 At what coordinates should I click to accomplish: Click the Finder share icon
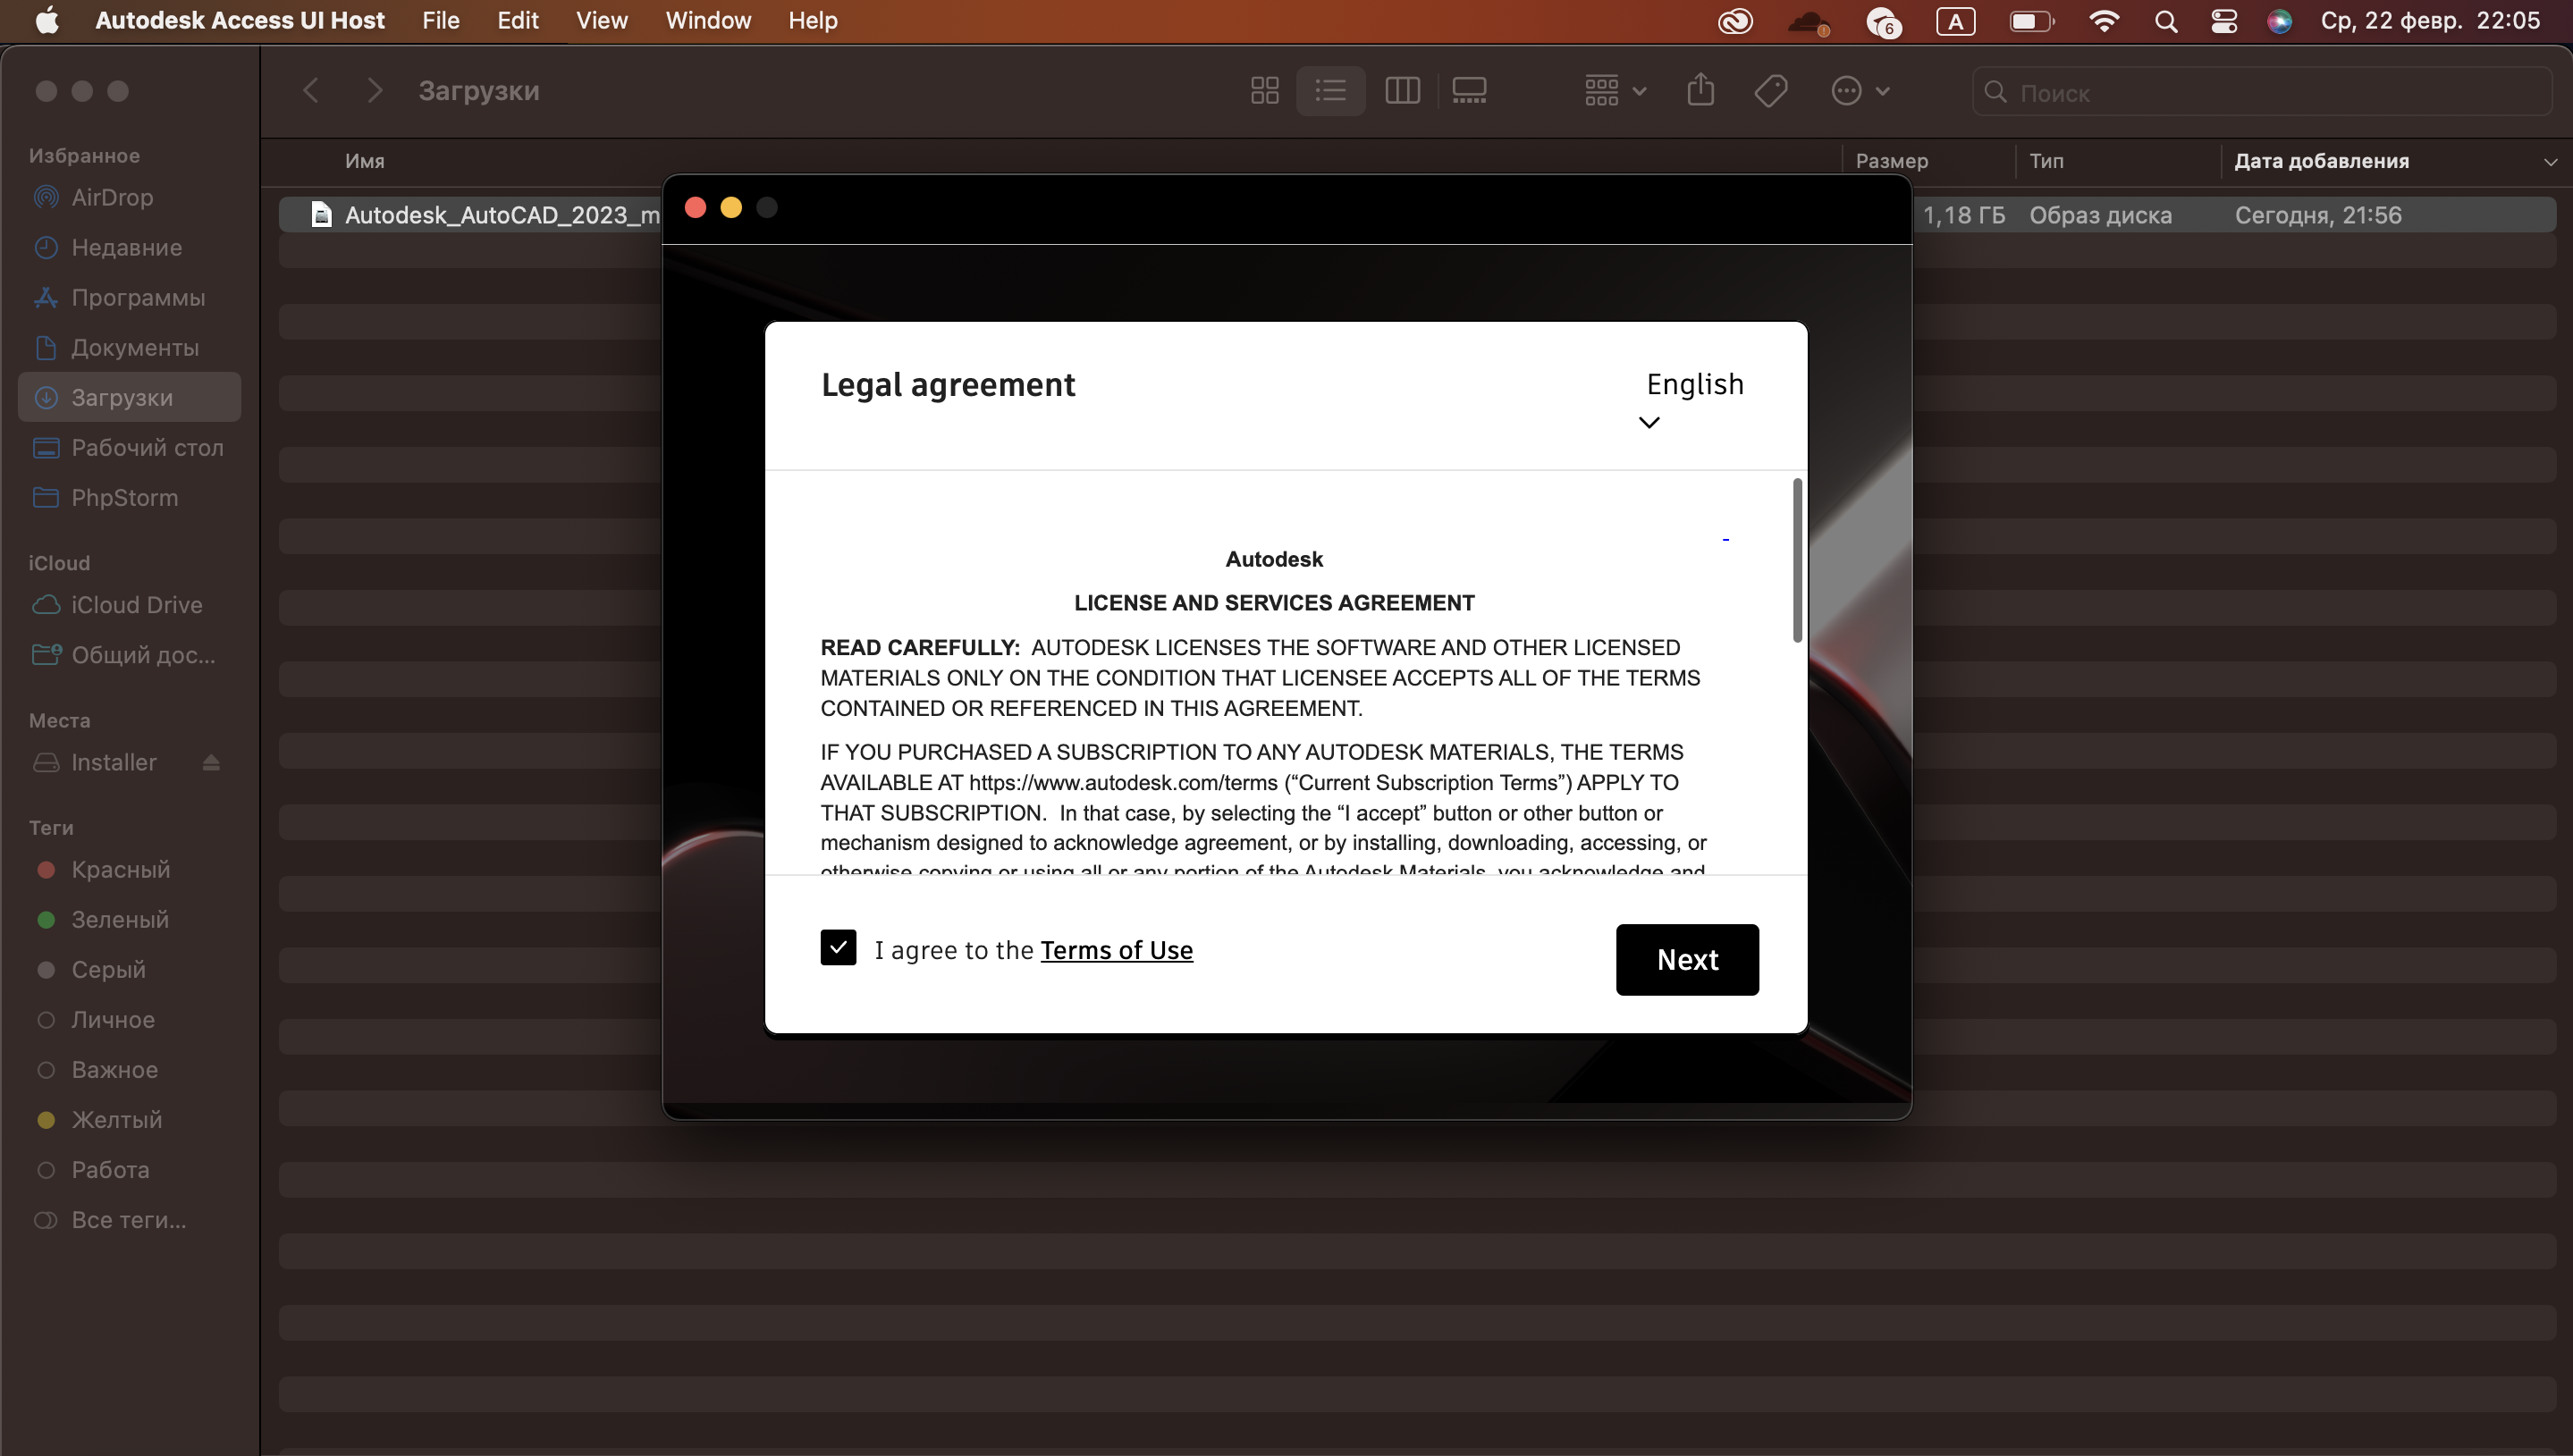1700,91
